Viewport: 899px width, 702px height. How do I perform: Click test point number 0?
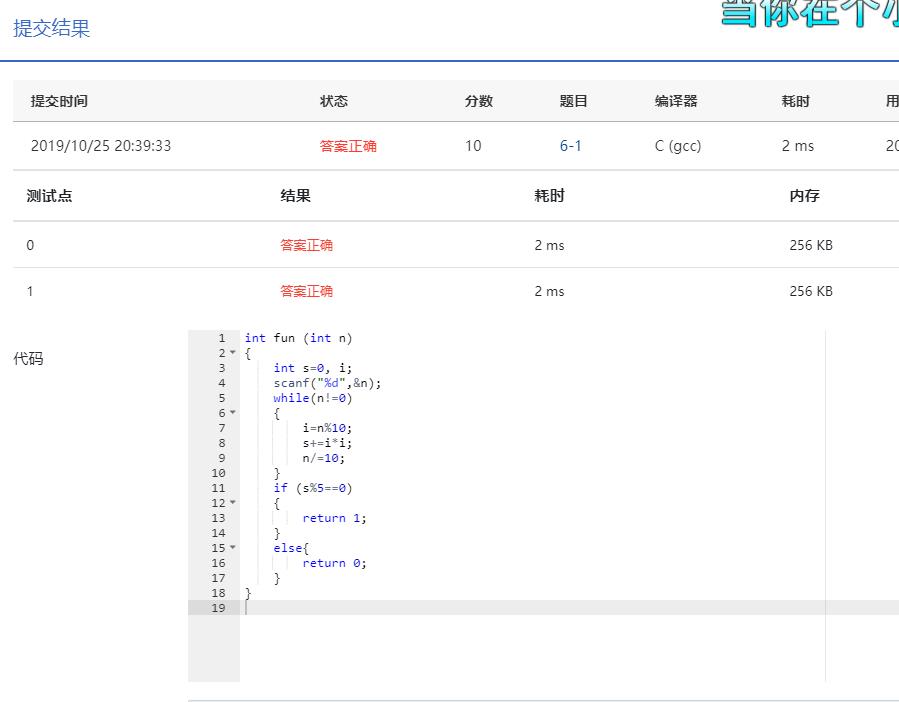pos(30,245)
